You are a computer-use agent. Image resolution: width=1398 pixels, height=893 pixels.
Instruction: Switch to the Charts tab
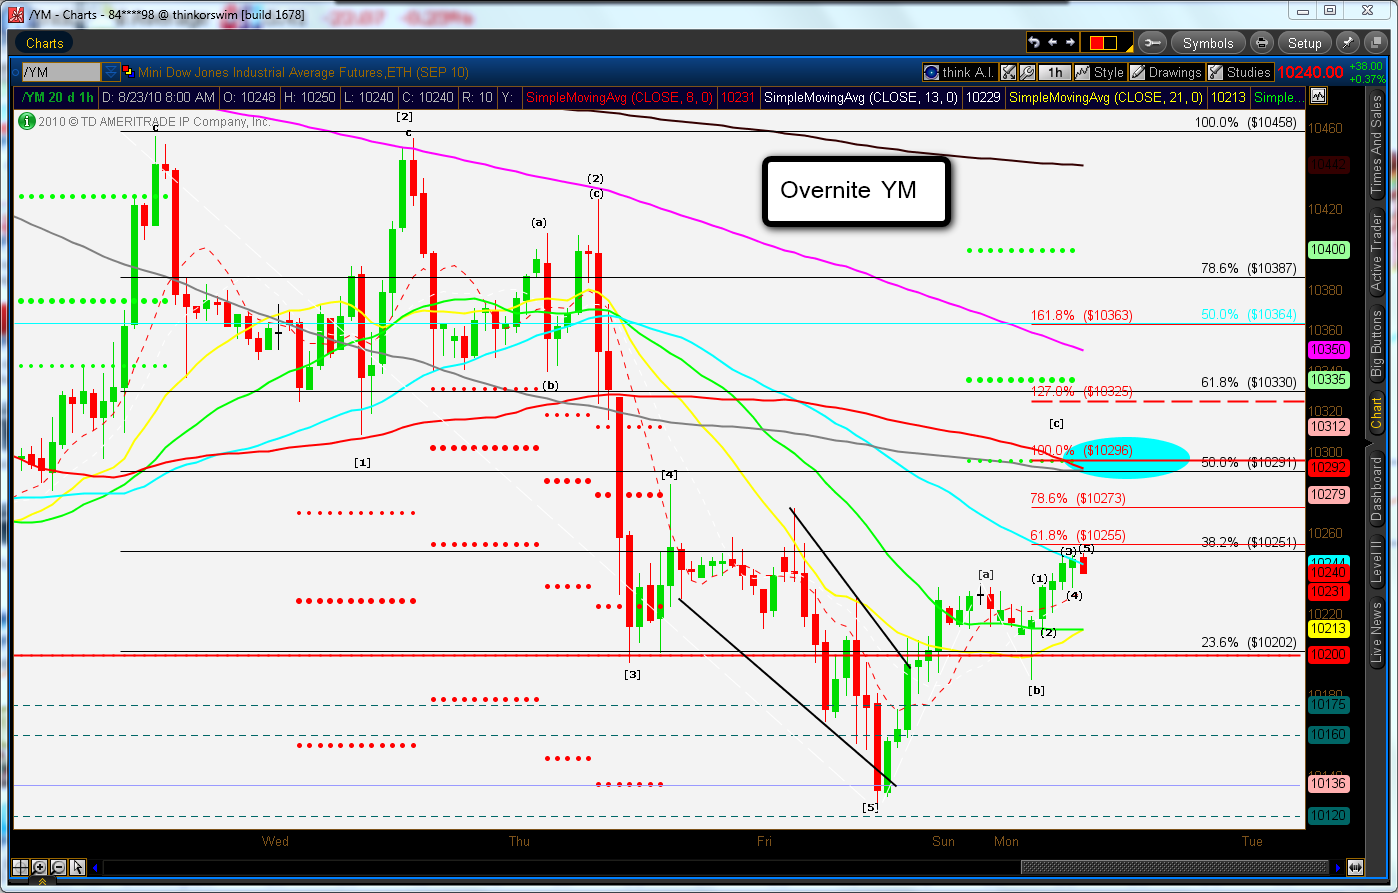pos(44,43)
